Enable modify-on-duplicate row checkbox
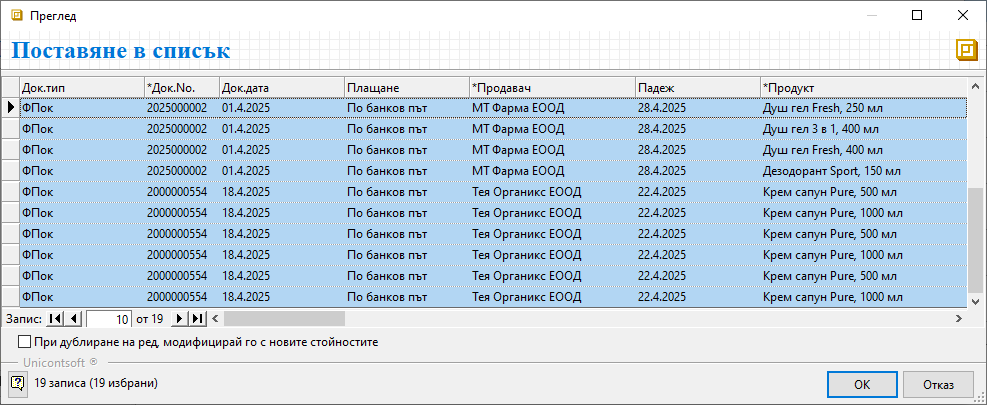The image size is (988, 407). tap(25, 342)
